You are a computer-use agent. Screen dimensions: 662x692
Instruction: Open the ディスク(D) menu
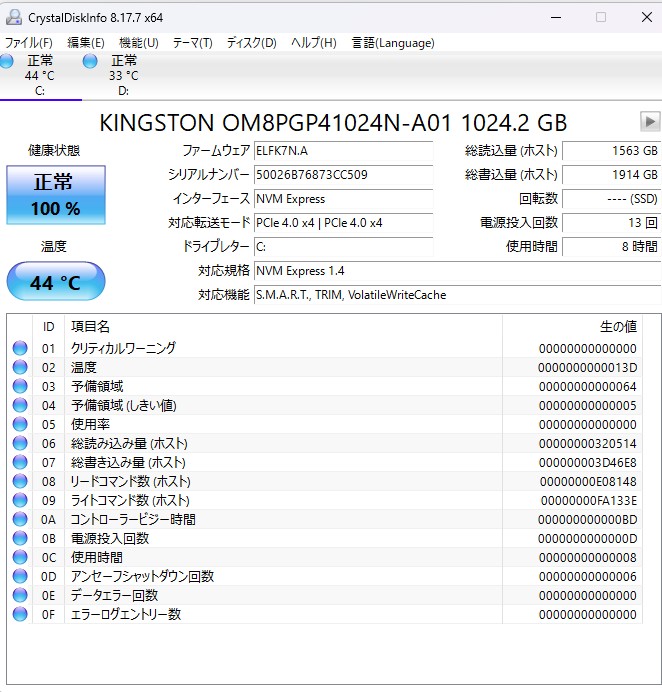point(252,43)
